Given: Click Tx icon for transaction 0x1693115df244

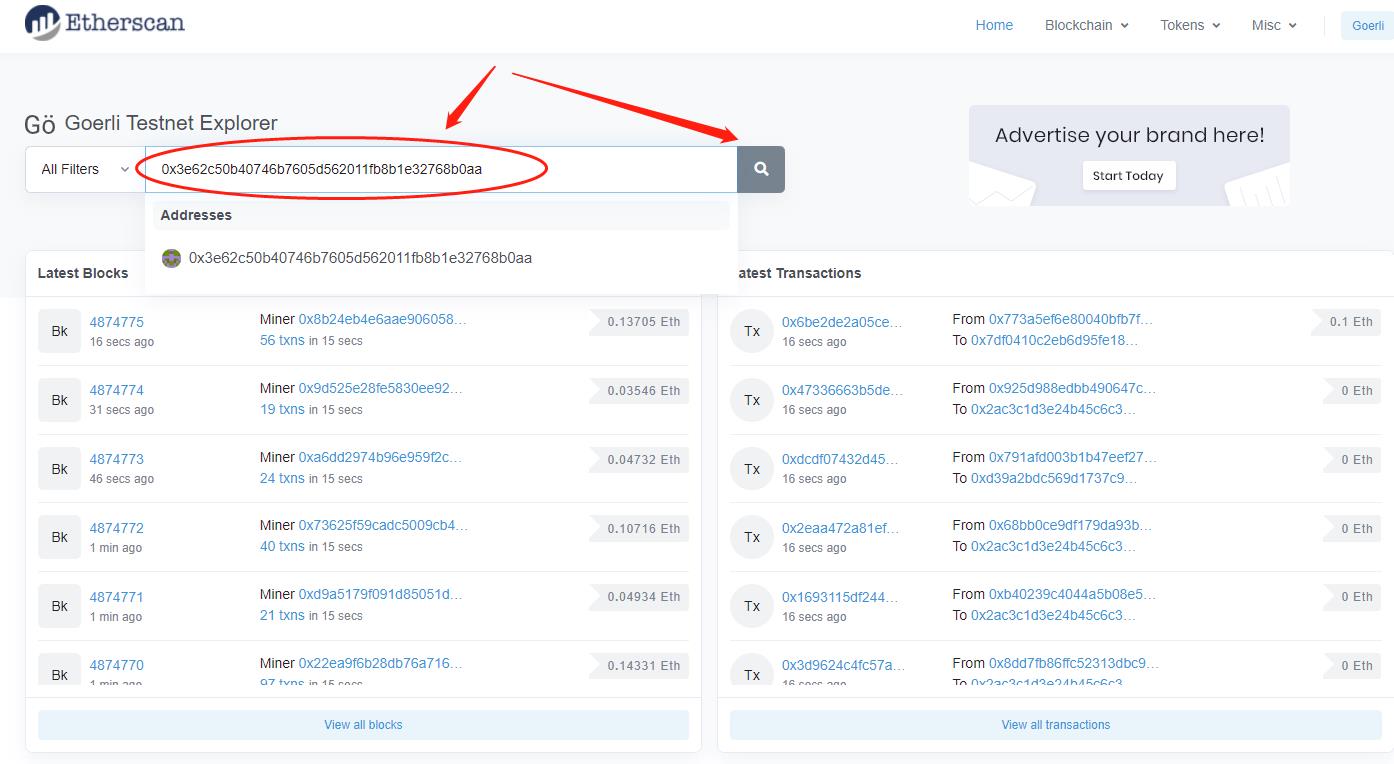Looking at the screenshot, I should 752,606.
